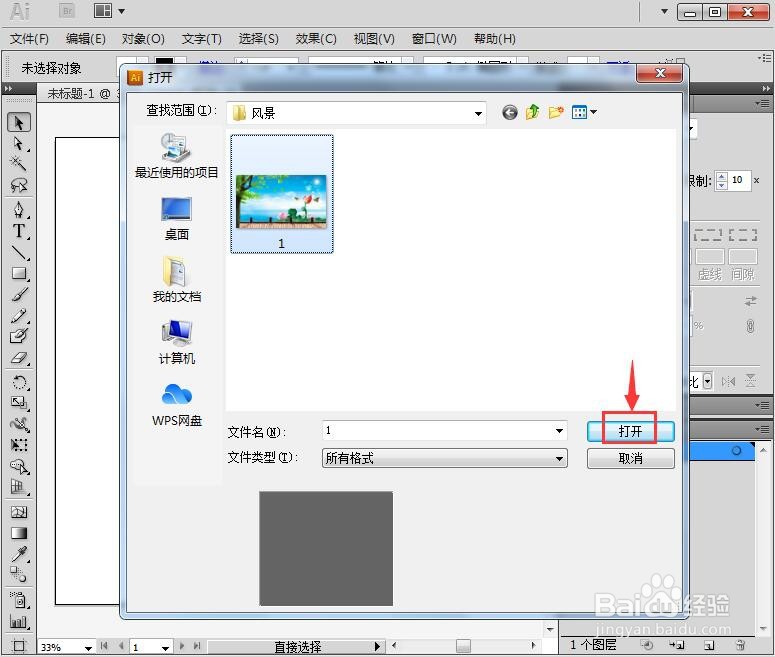Go up one folder level
The image size is (775, 657).
coord(532,112)
